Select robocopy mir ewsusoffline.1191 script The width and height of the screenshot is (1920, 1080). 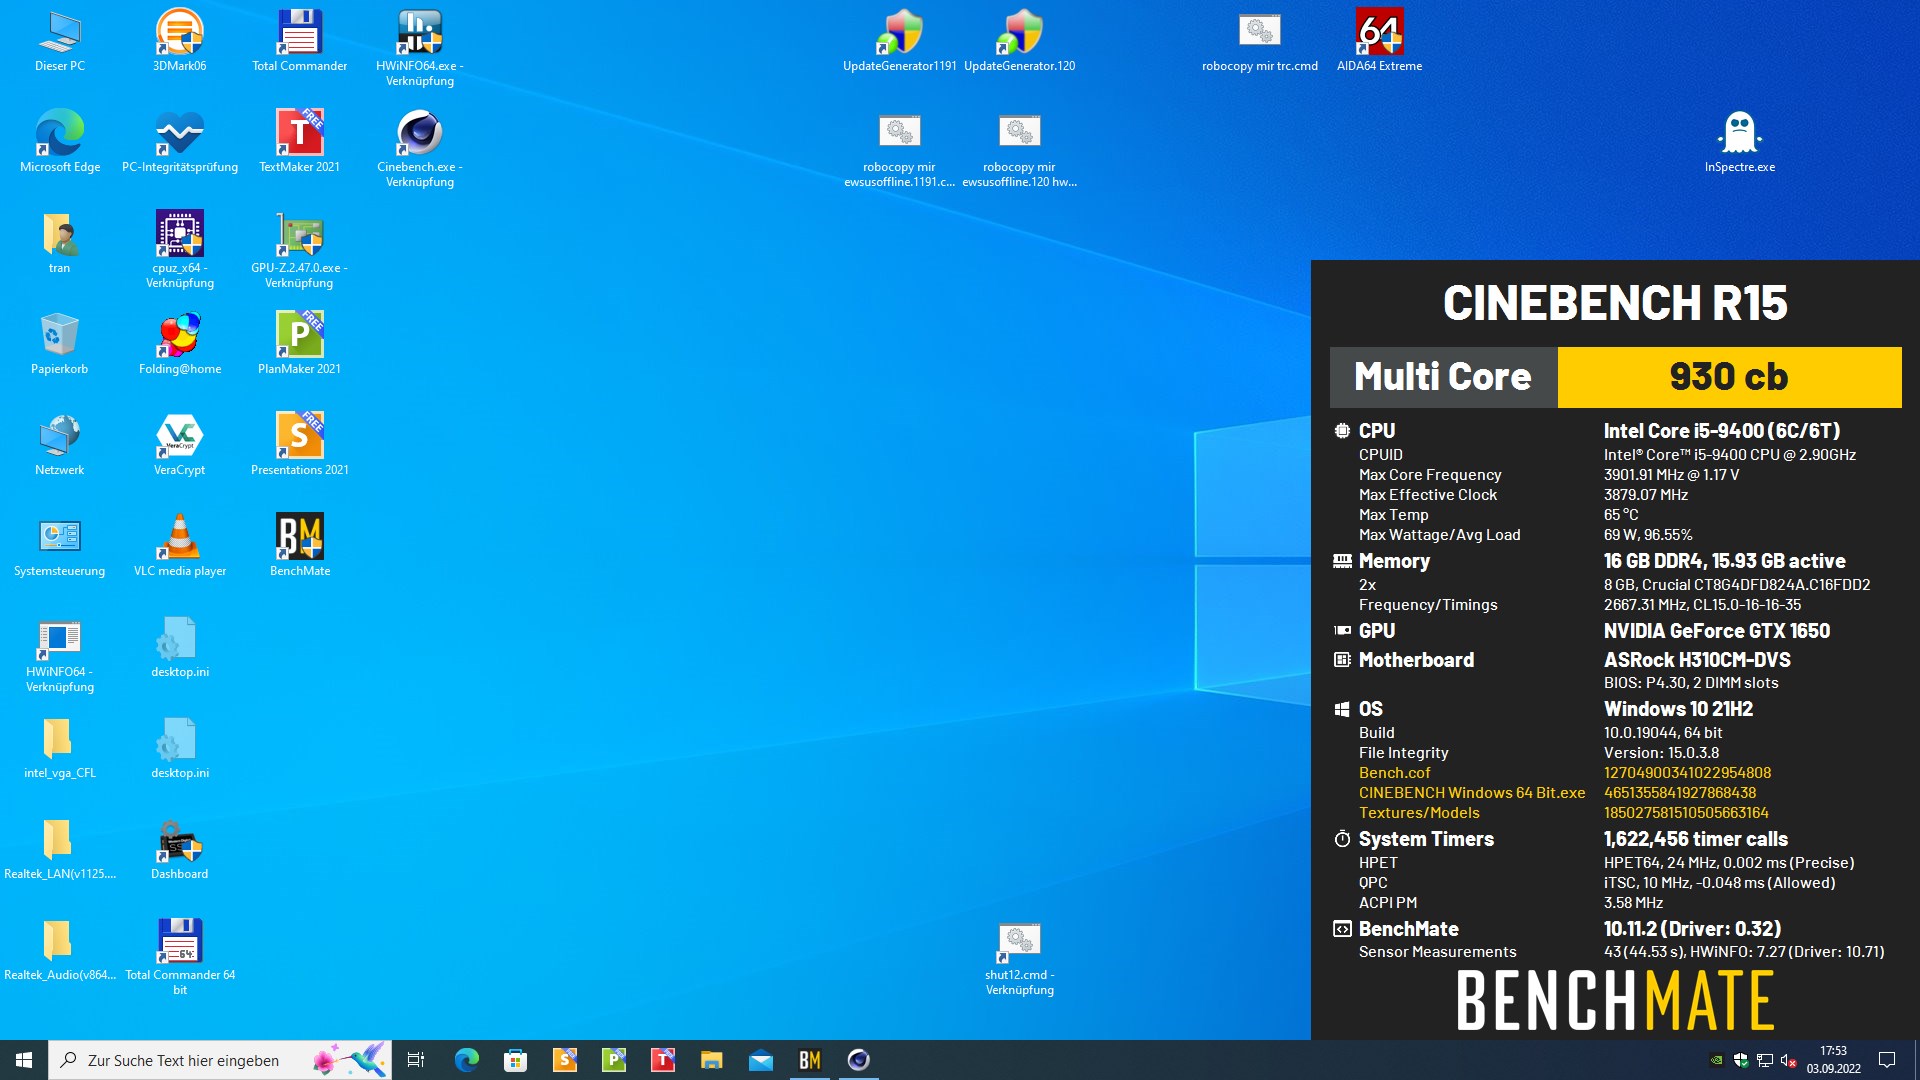(x=900, y=149)
